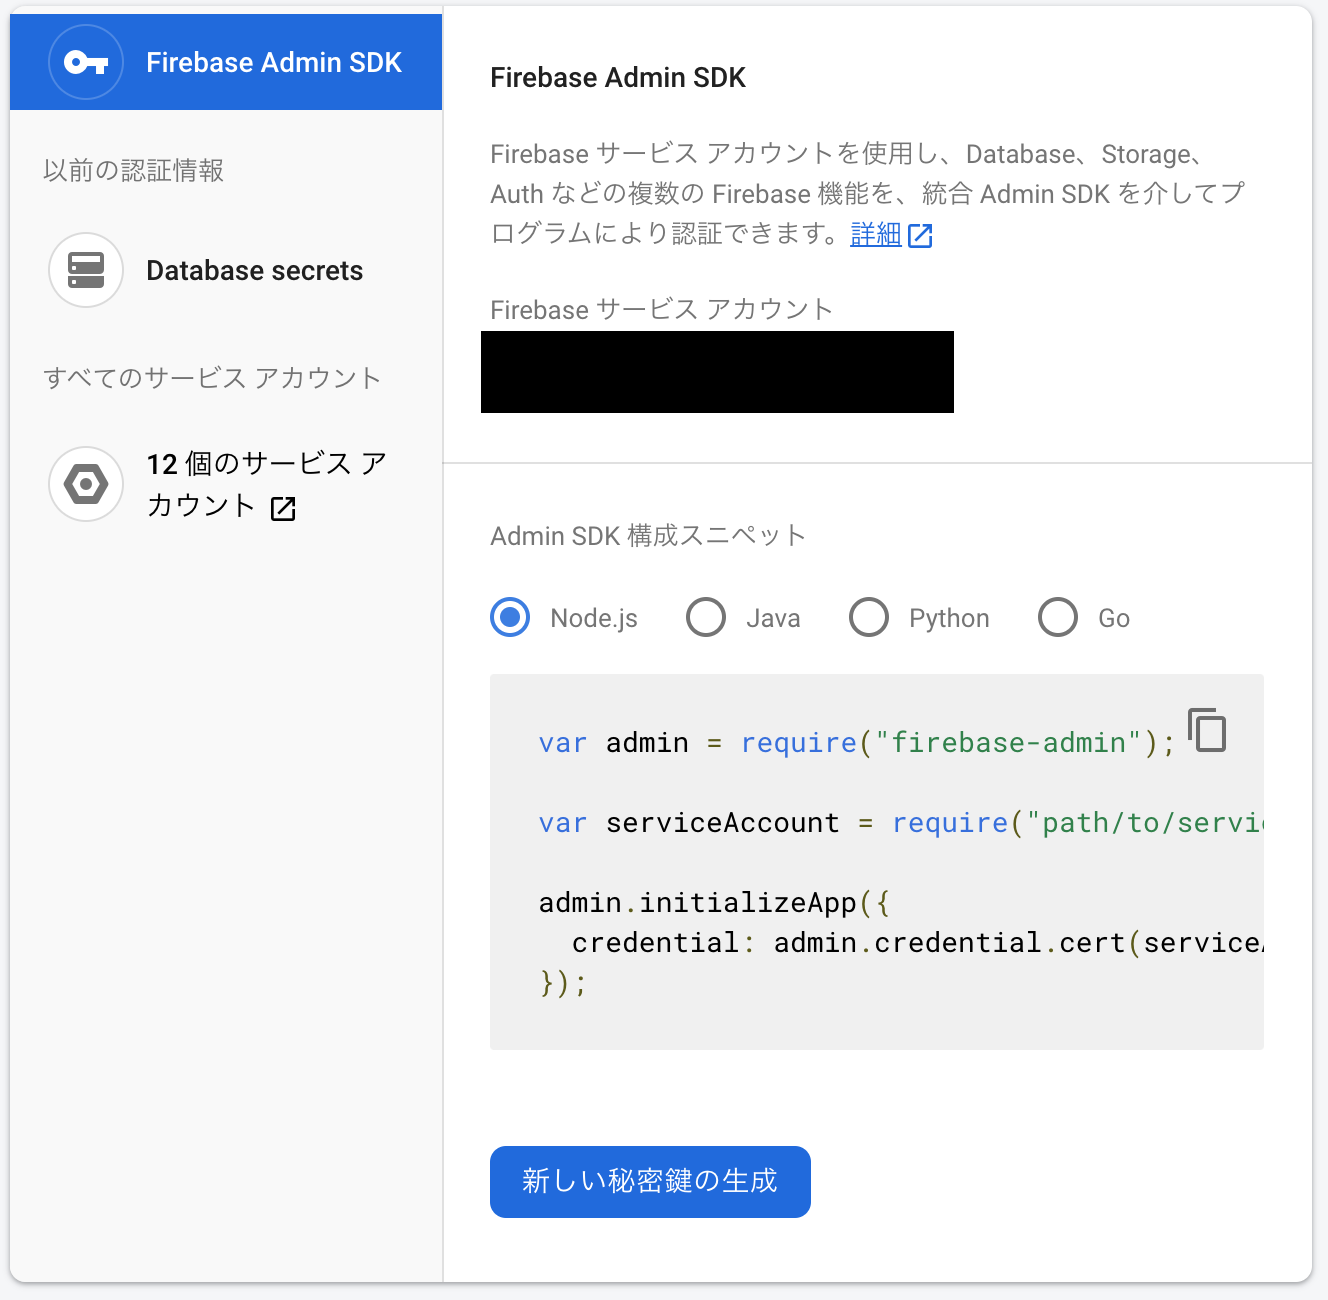This screenshot has height=1300, width=1328.
Task: Open the external link icon next to 詳細
Action: pos(921,235)
